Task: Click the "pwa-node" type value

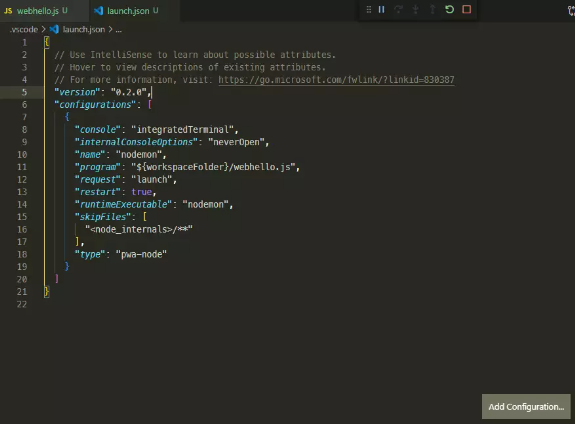Action: click(x=141, y=254)
